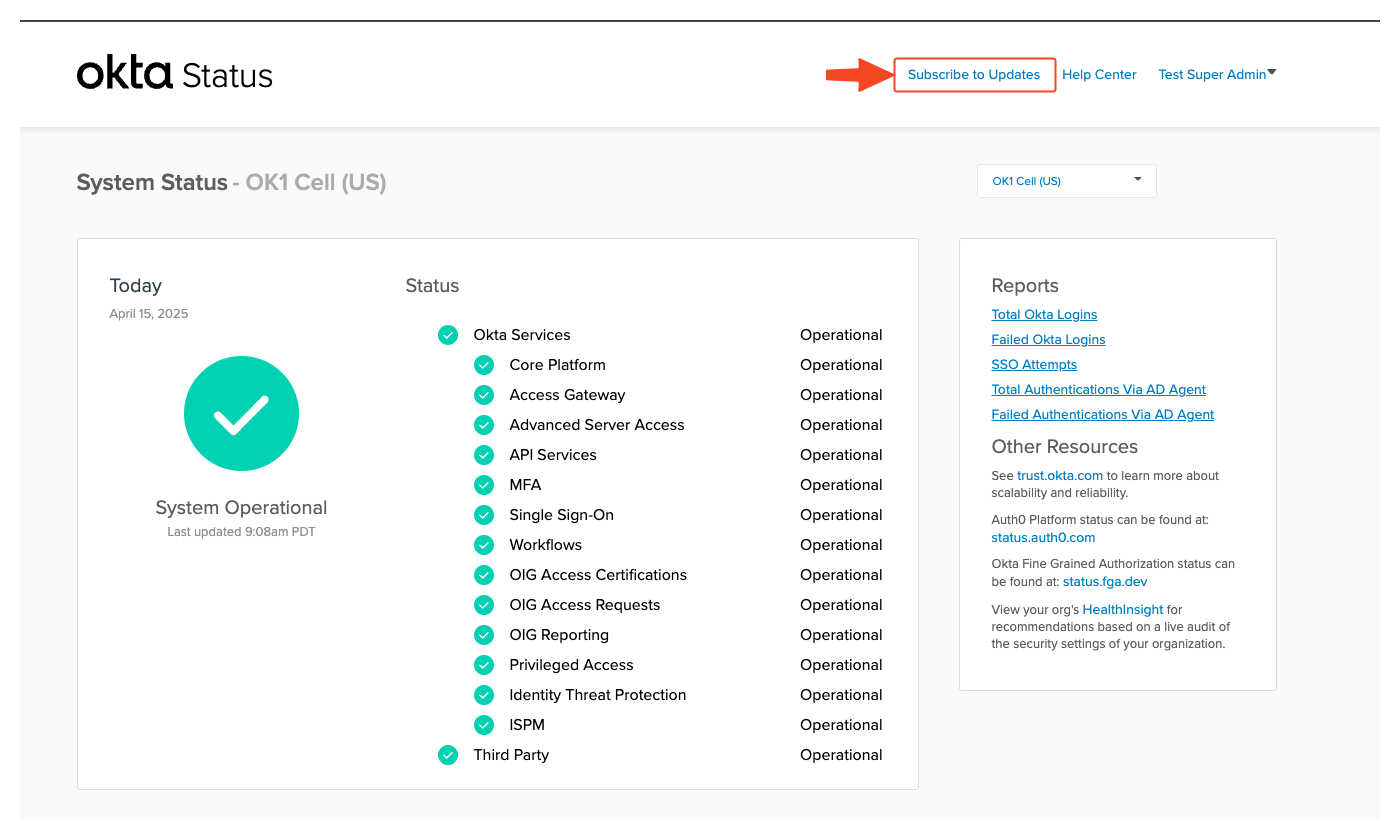Screen dimensions: 1400x839
Task: Open the Total Okta Logins report
Action: coord(1044,314)
